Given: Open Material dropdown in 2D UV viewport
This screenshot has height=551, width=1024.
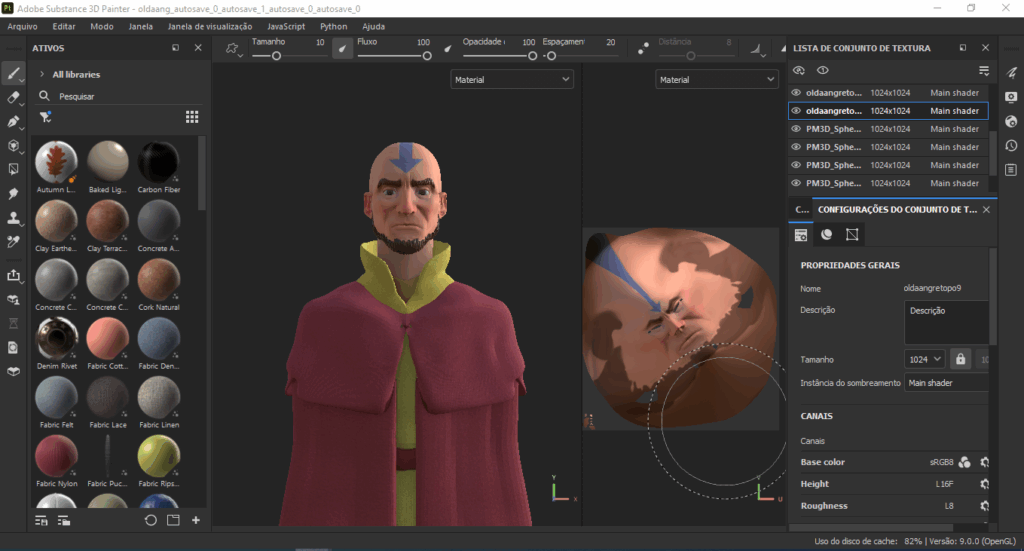Looking at the screenshot, I should (x=716, y=80).
